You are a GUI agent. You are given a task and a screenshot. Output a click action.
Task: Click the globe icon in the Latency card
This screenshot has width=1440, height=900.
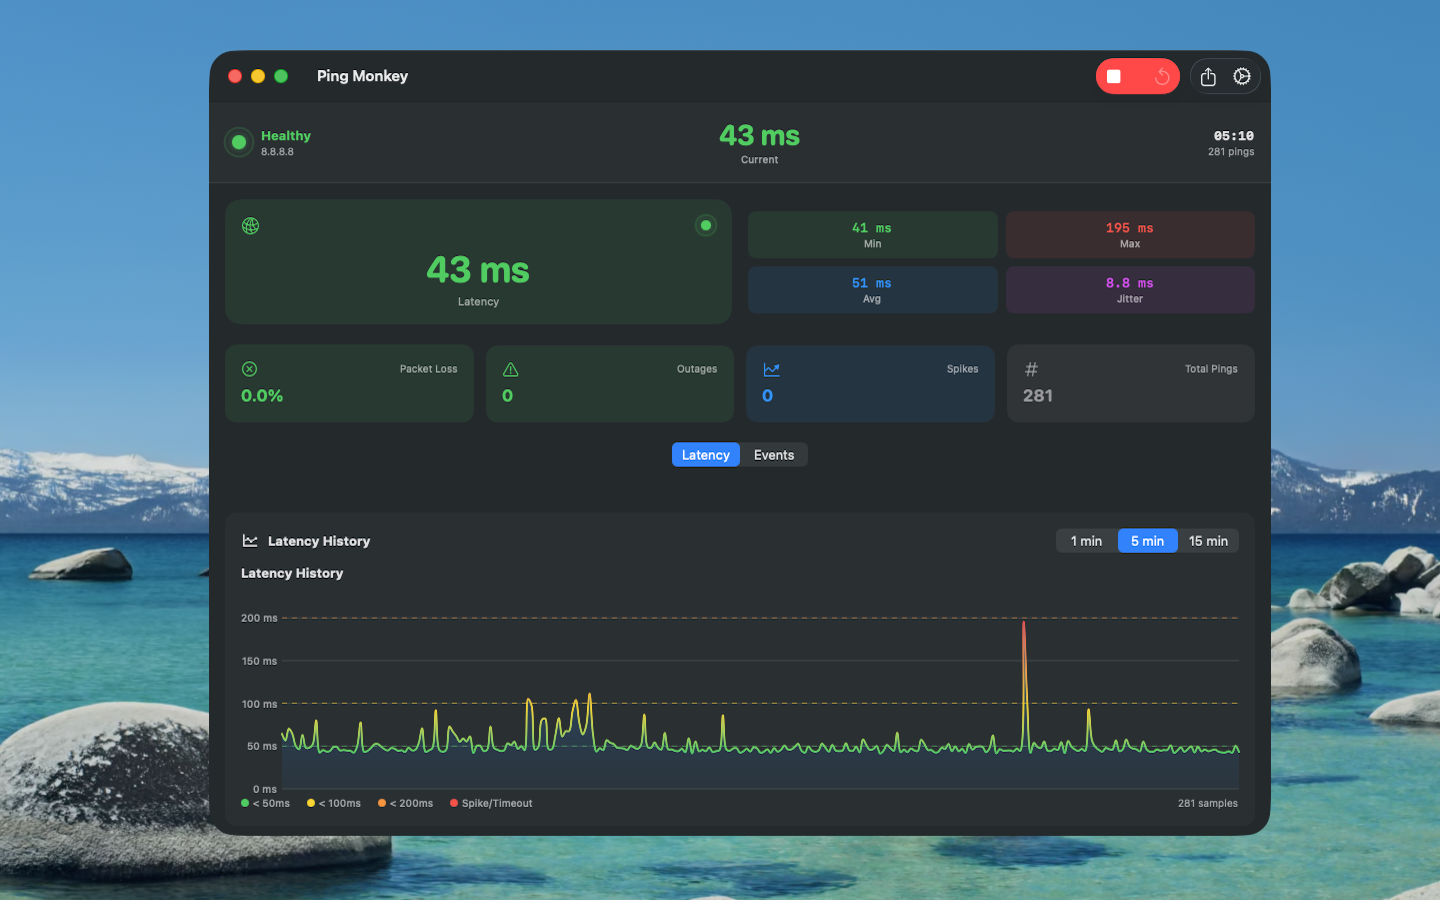tap(250, 226)
